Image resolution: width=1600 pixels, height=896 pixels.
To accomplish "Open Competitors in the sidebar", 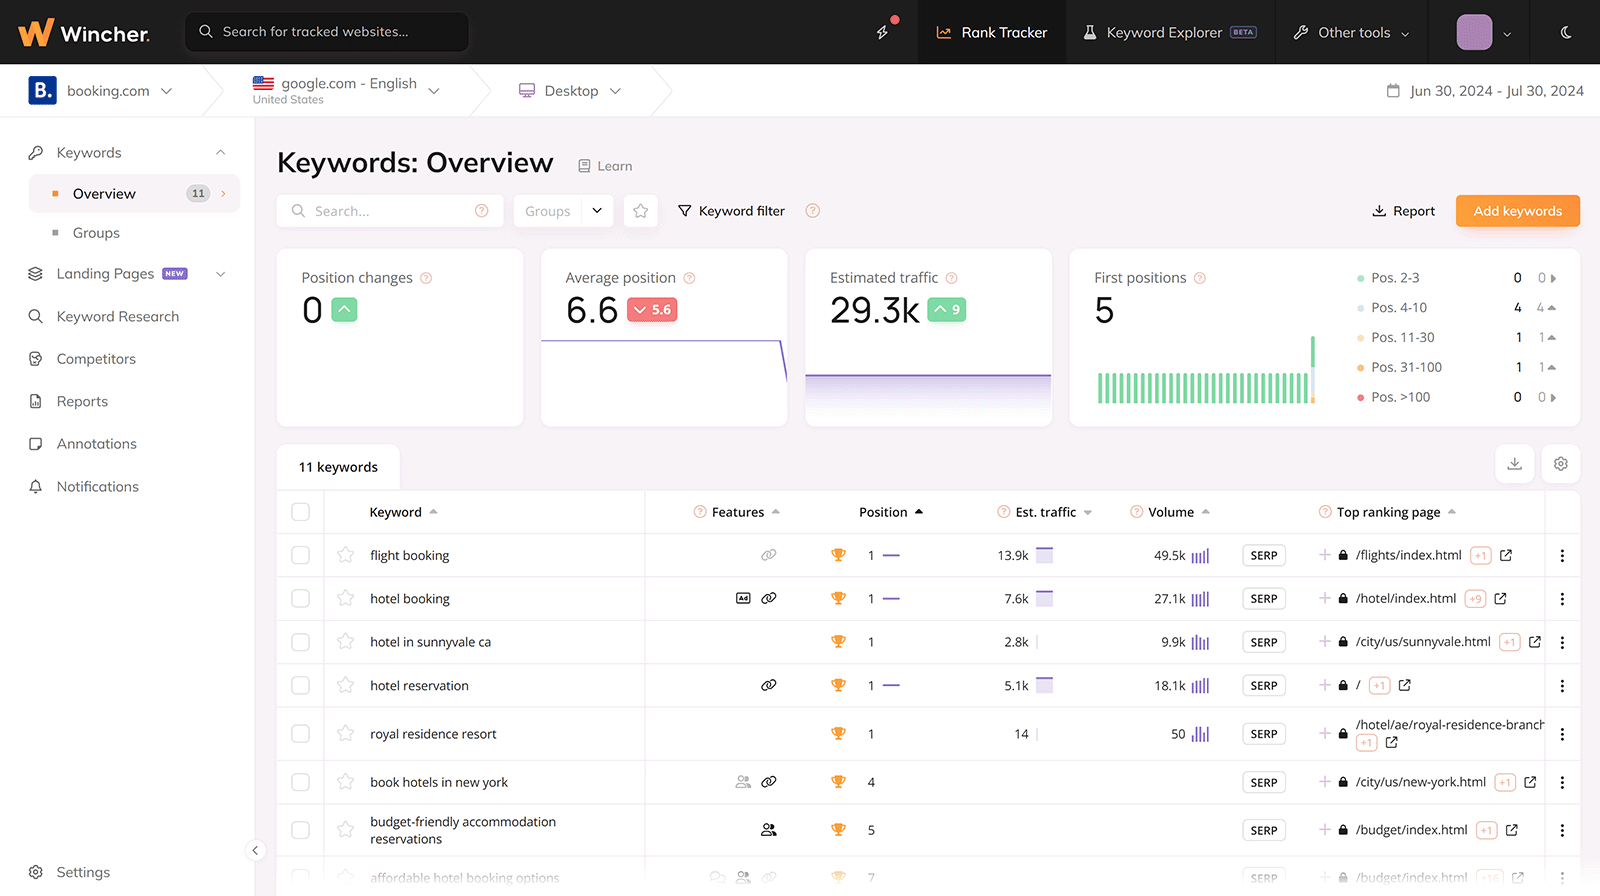I will pyautogui.click(x=96, y=359).
